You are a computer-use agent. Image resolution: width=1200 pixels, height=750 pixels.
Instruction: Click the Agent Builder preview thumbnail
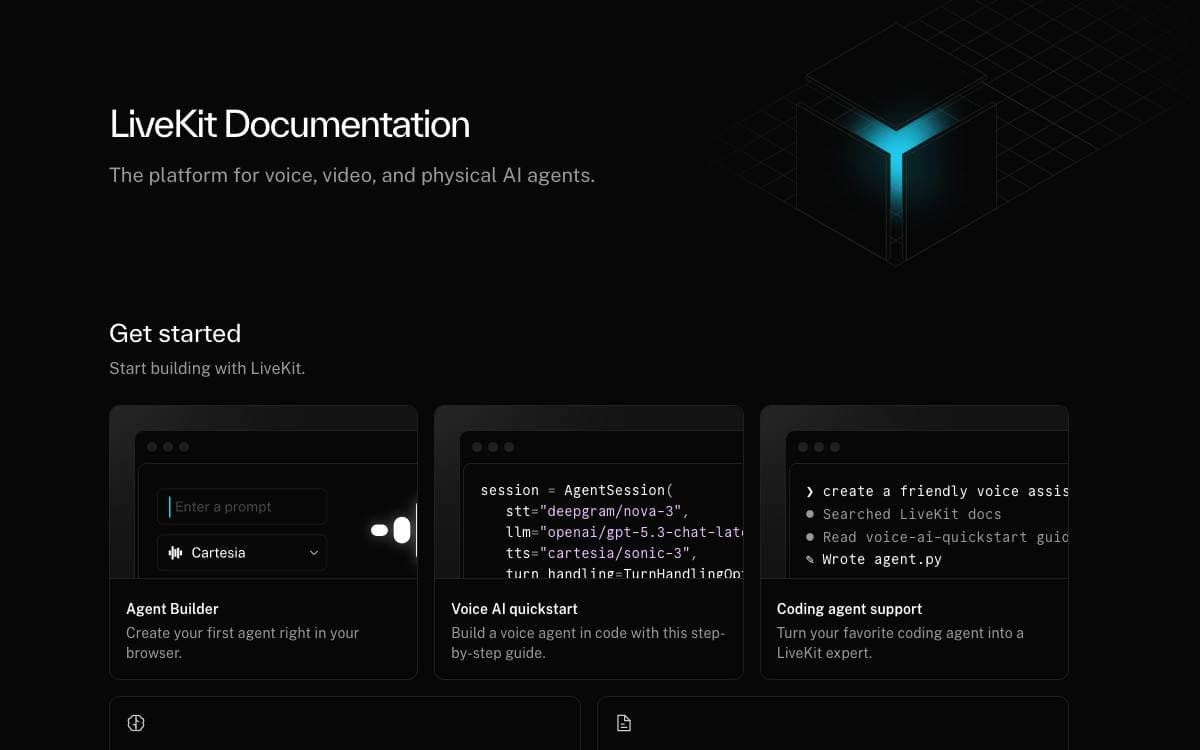click(x=263, y=492)
